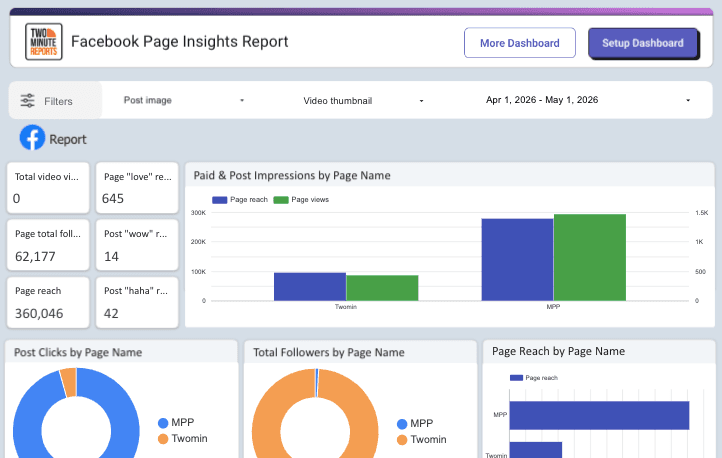The height and width of the screenshot is (458, 722).
Task: Click the Page Reach by Page Name title
Action: tap(559, 351)
